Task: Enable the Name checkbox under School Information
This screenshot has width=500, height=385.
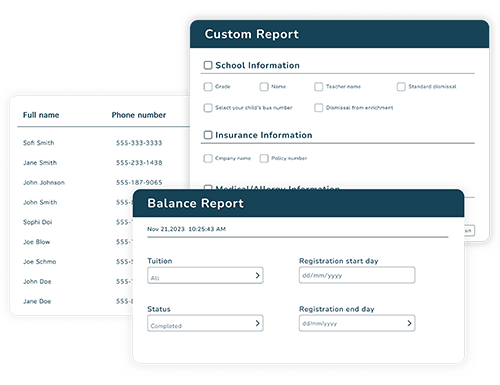Action: pos(264,87)
